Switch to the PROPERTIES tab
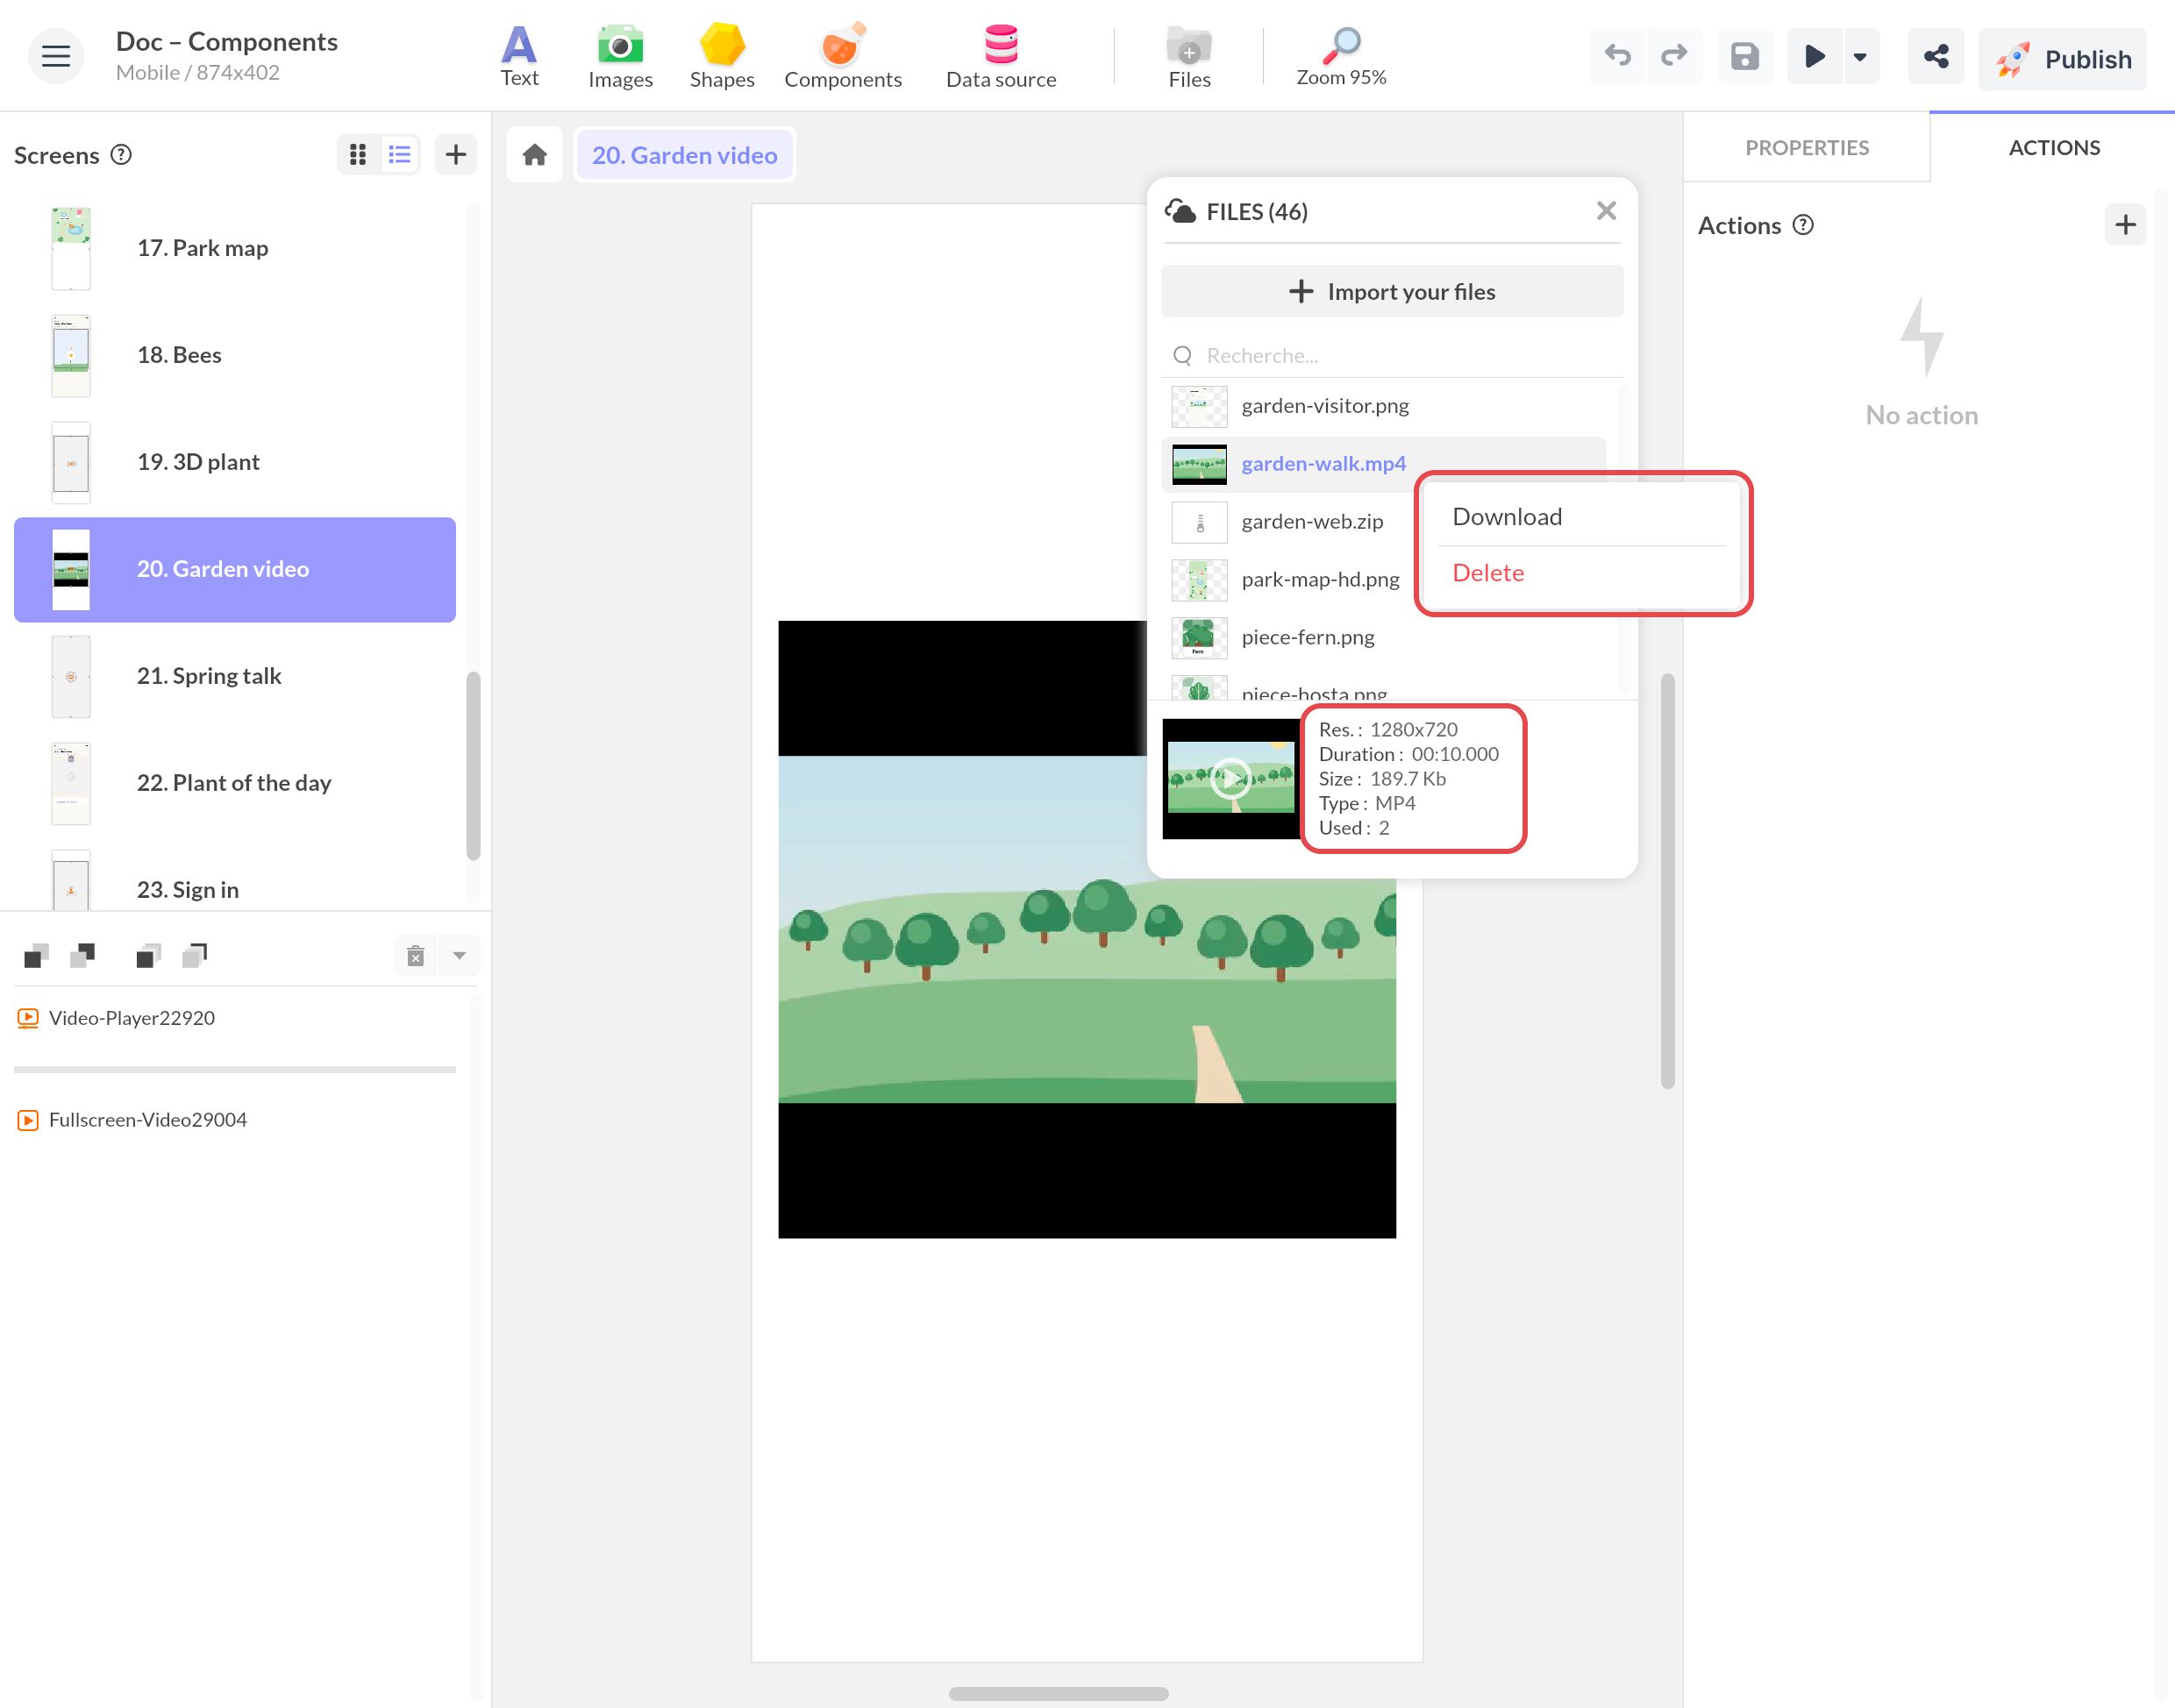The image size is (2175, 1708). [1807, 147]
